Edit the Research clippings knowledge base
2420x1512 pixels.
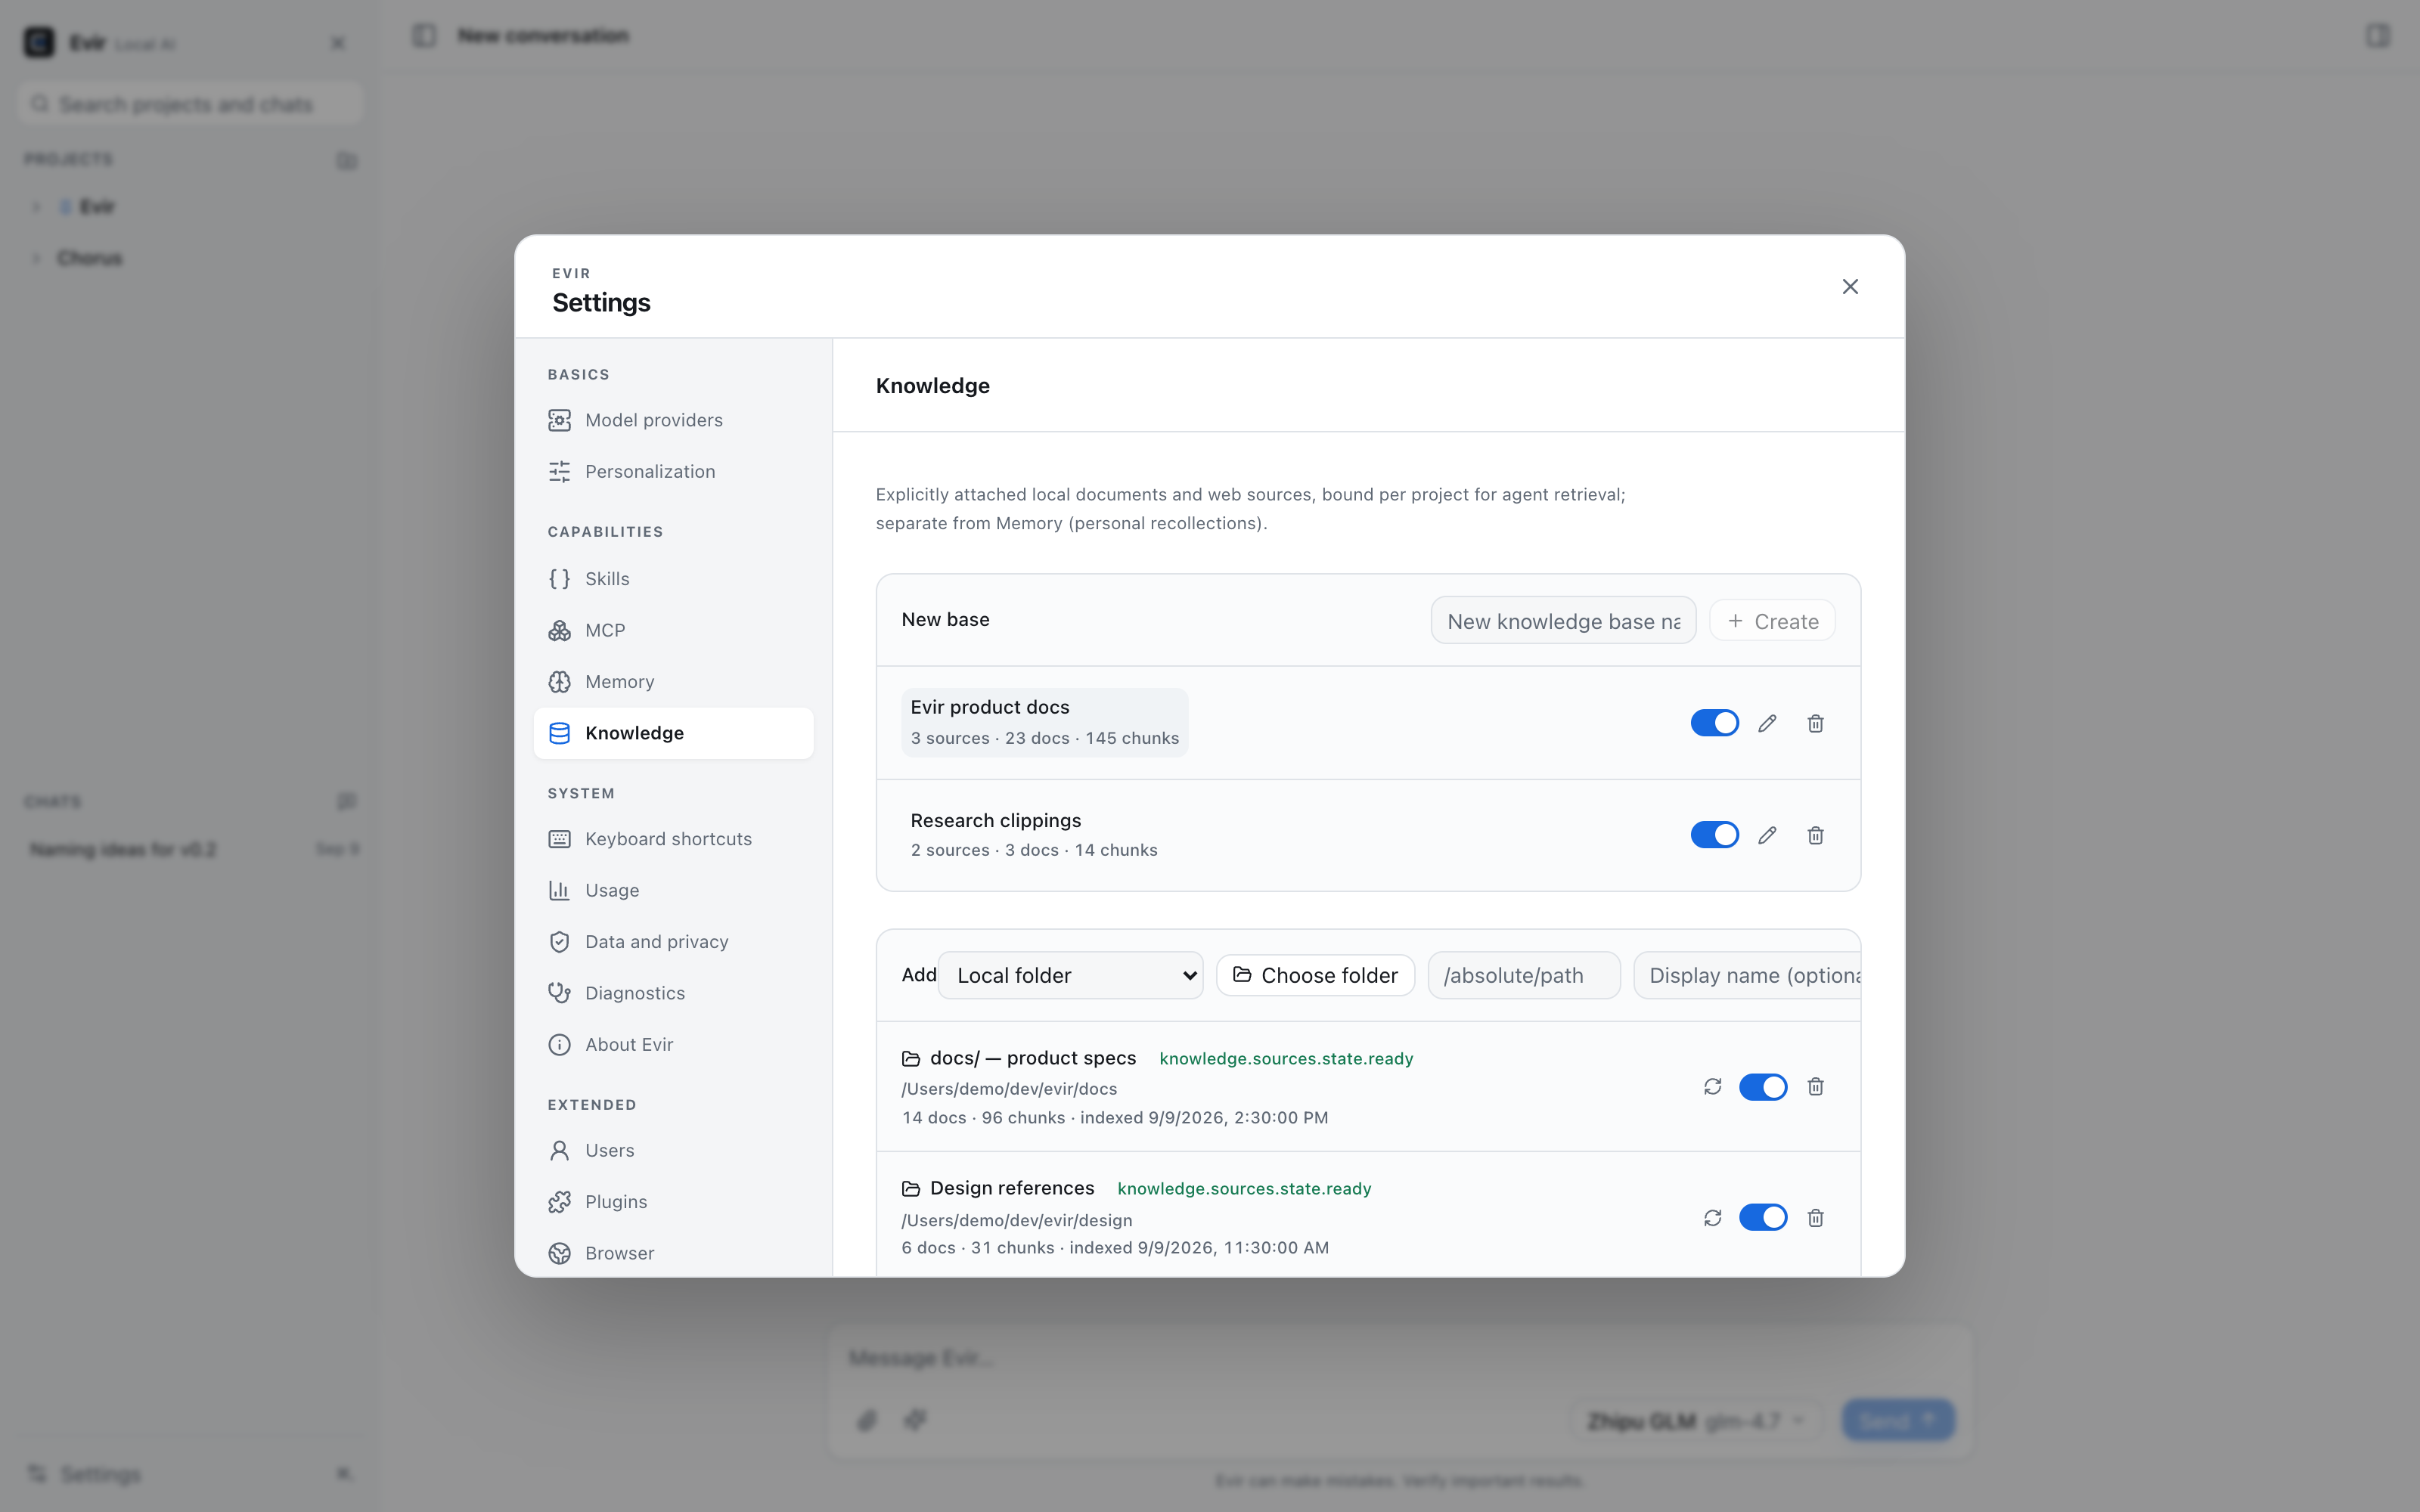1767,835
